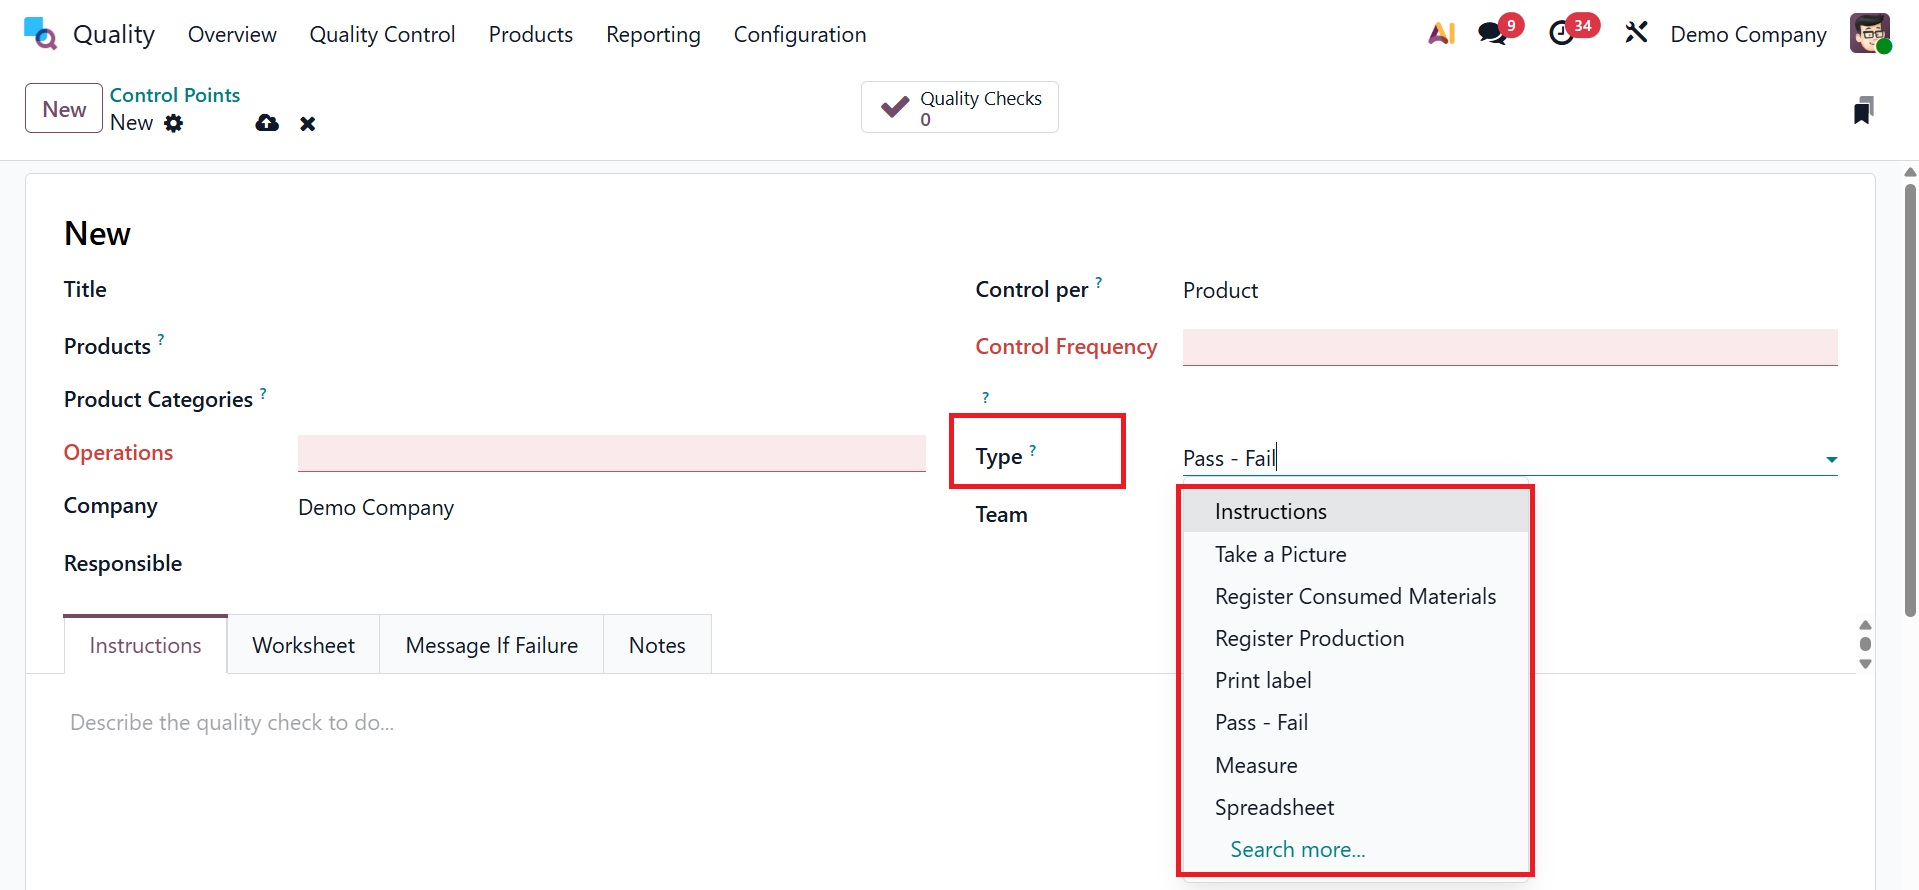1919x890 pixels.
Task: Click the Control Frequency input field
Action: [1509, 347]
